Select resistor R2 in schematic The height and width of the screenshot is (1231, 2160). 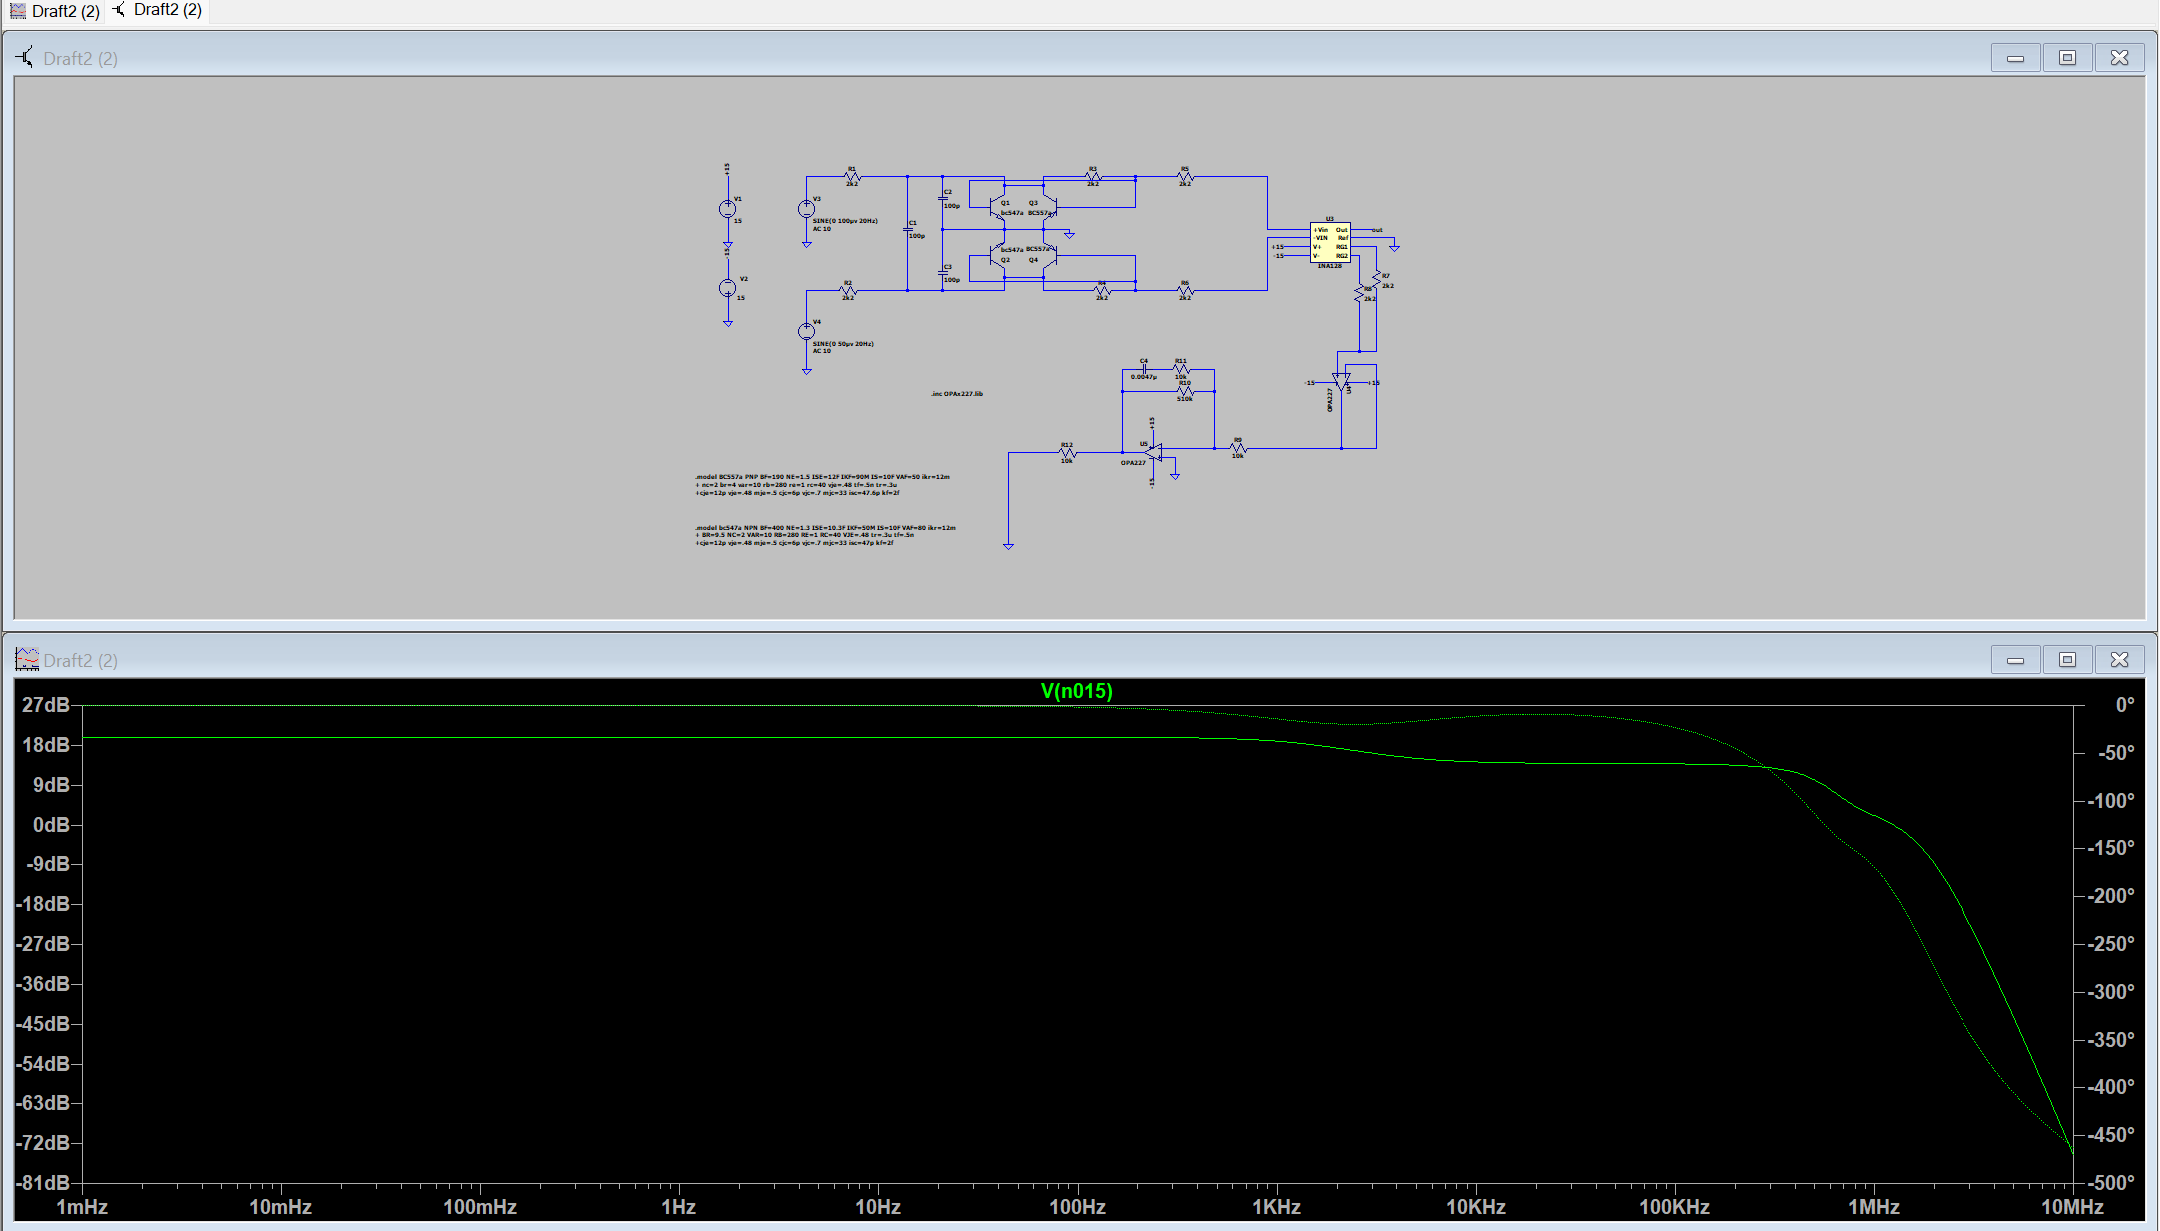(848, 291)
